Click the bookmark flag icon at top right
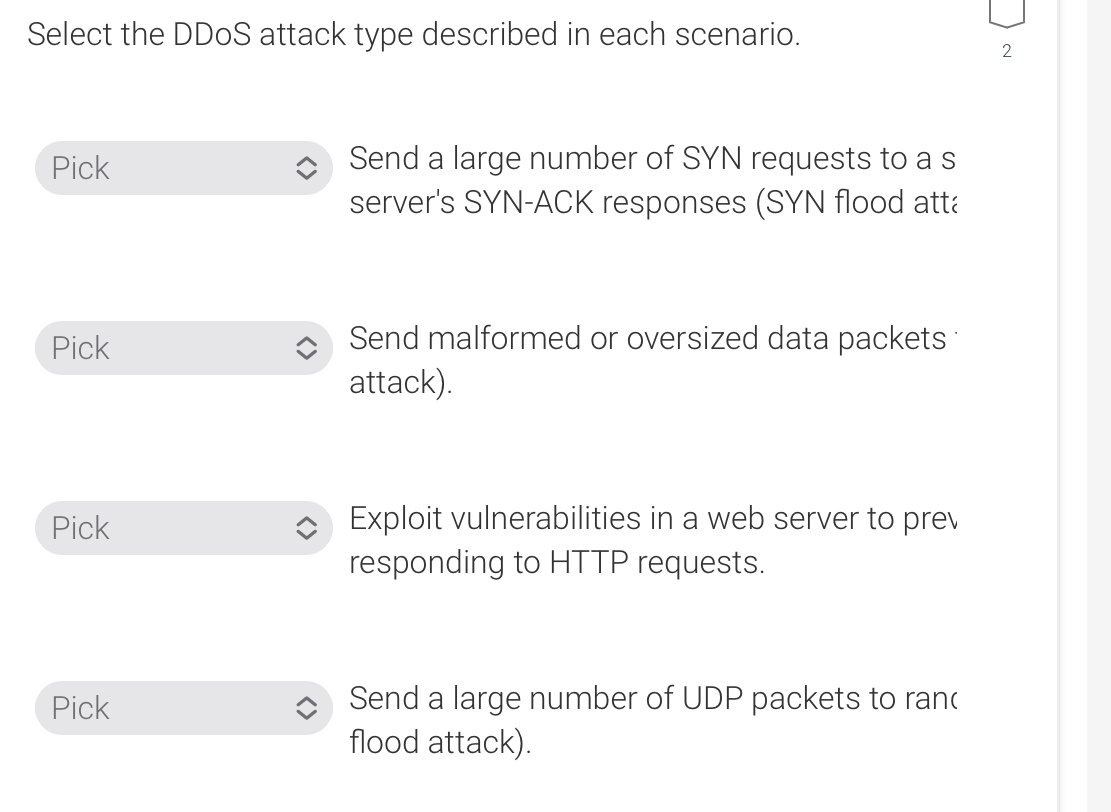The image size is (1111, 812). click(x=1006, y=12)
